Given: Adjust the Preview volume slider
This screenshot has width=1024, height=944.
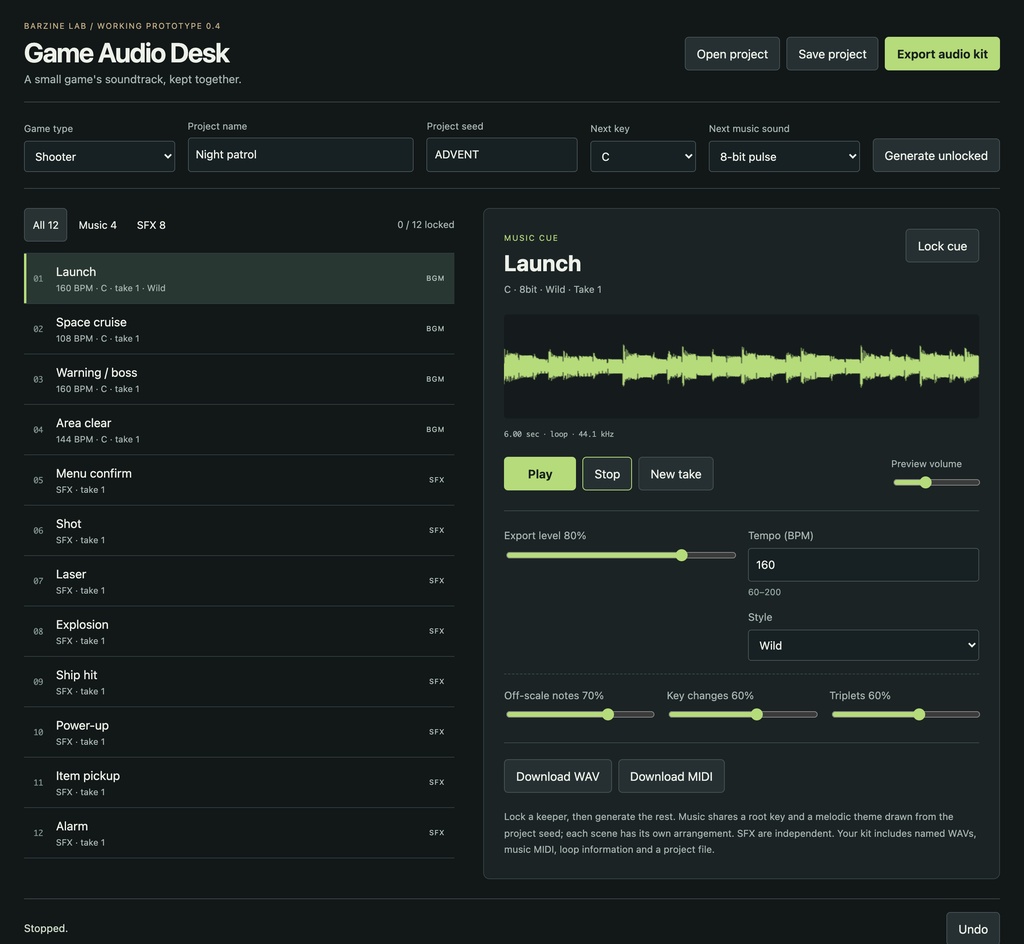Looking at the screenshot, I should (x=936, y=482).
